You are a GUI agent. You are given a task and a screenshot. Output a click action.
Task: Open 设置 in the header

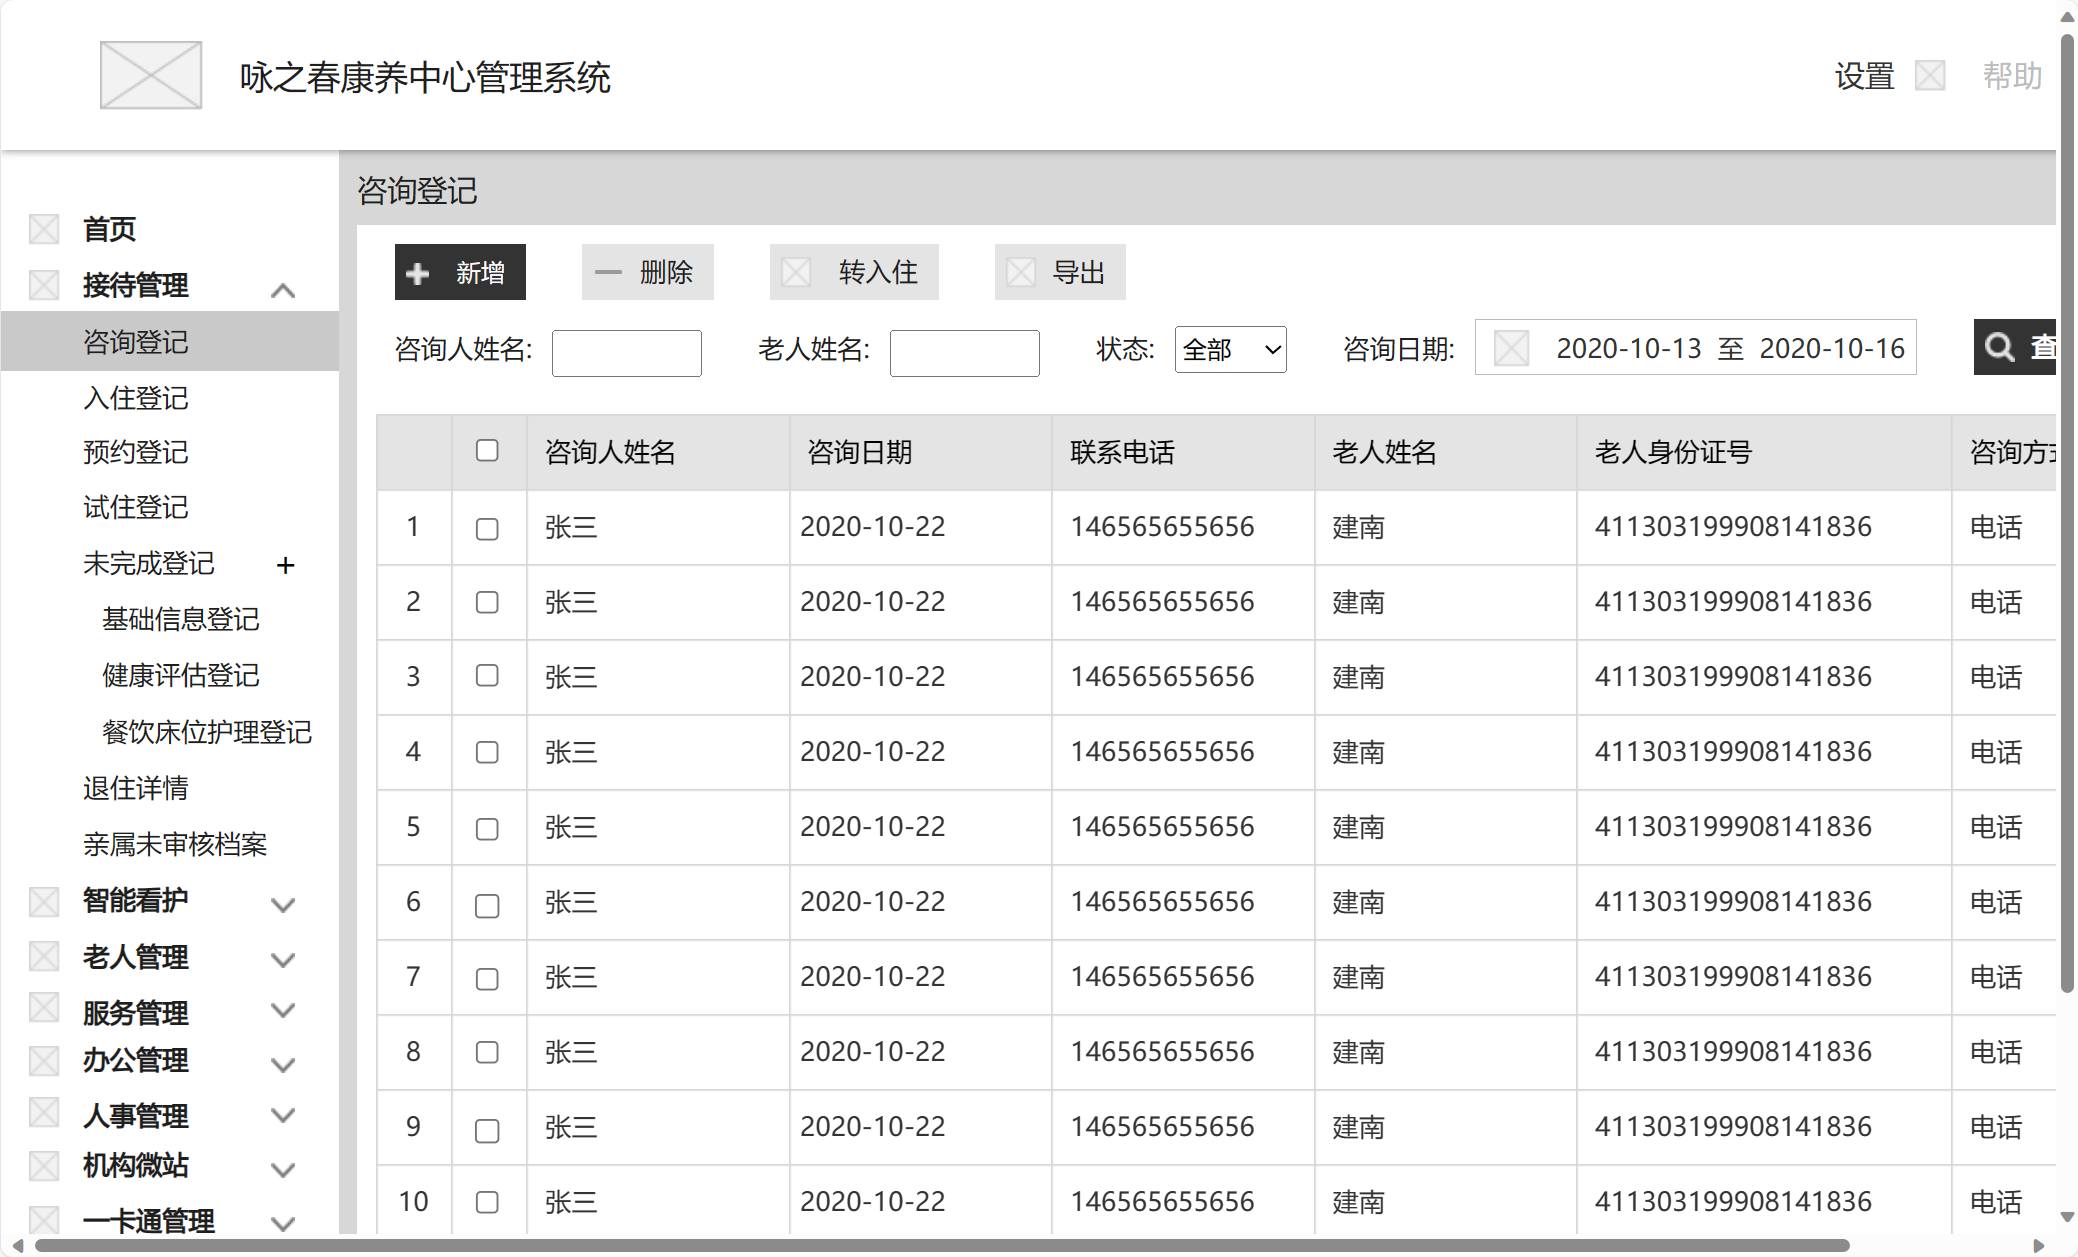[1864, 76]
